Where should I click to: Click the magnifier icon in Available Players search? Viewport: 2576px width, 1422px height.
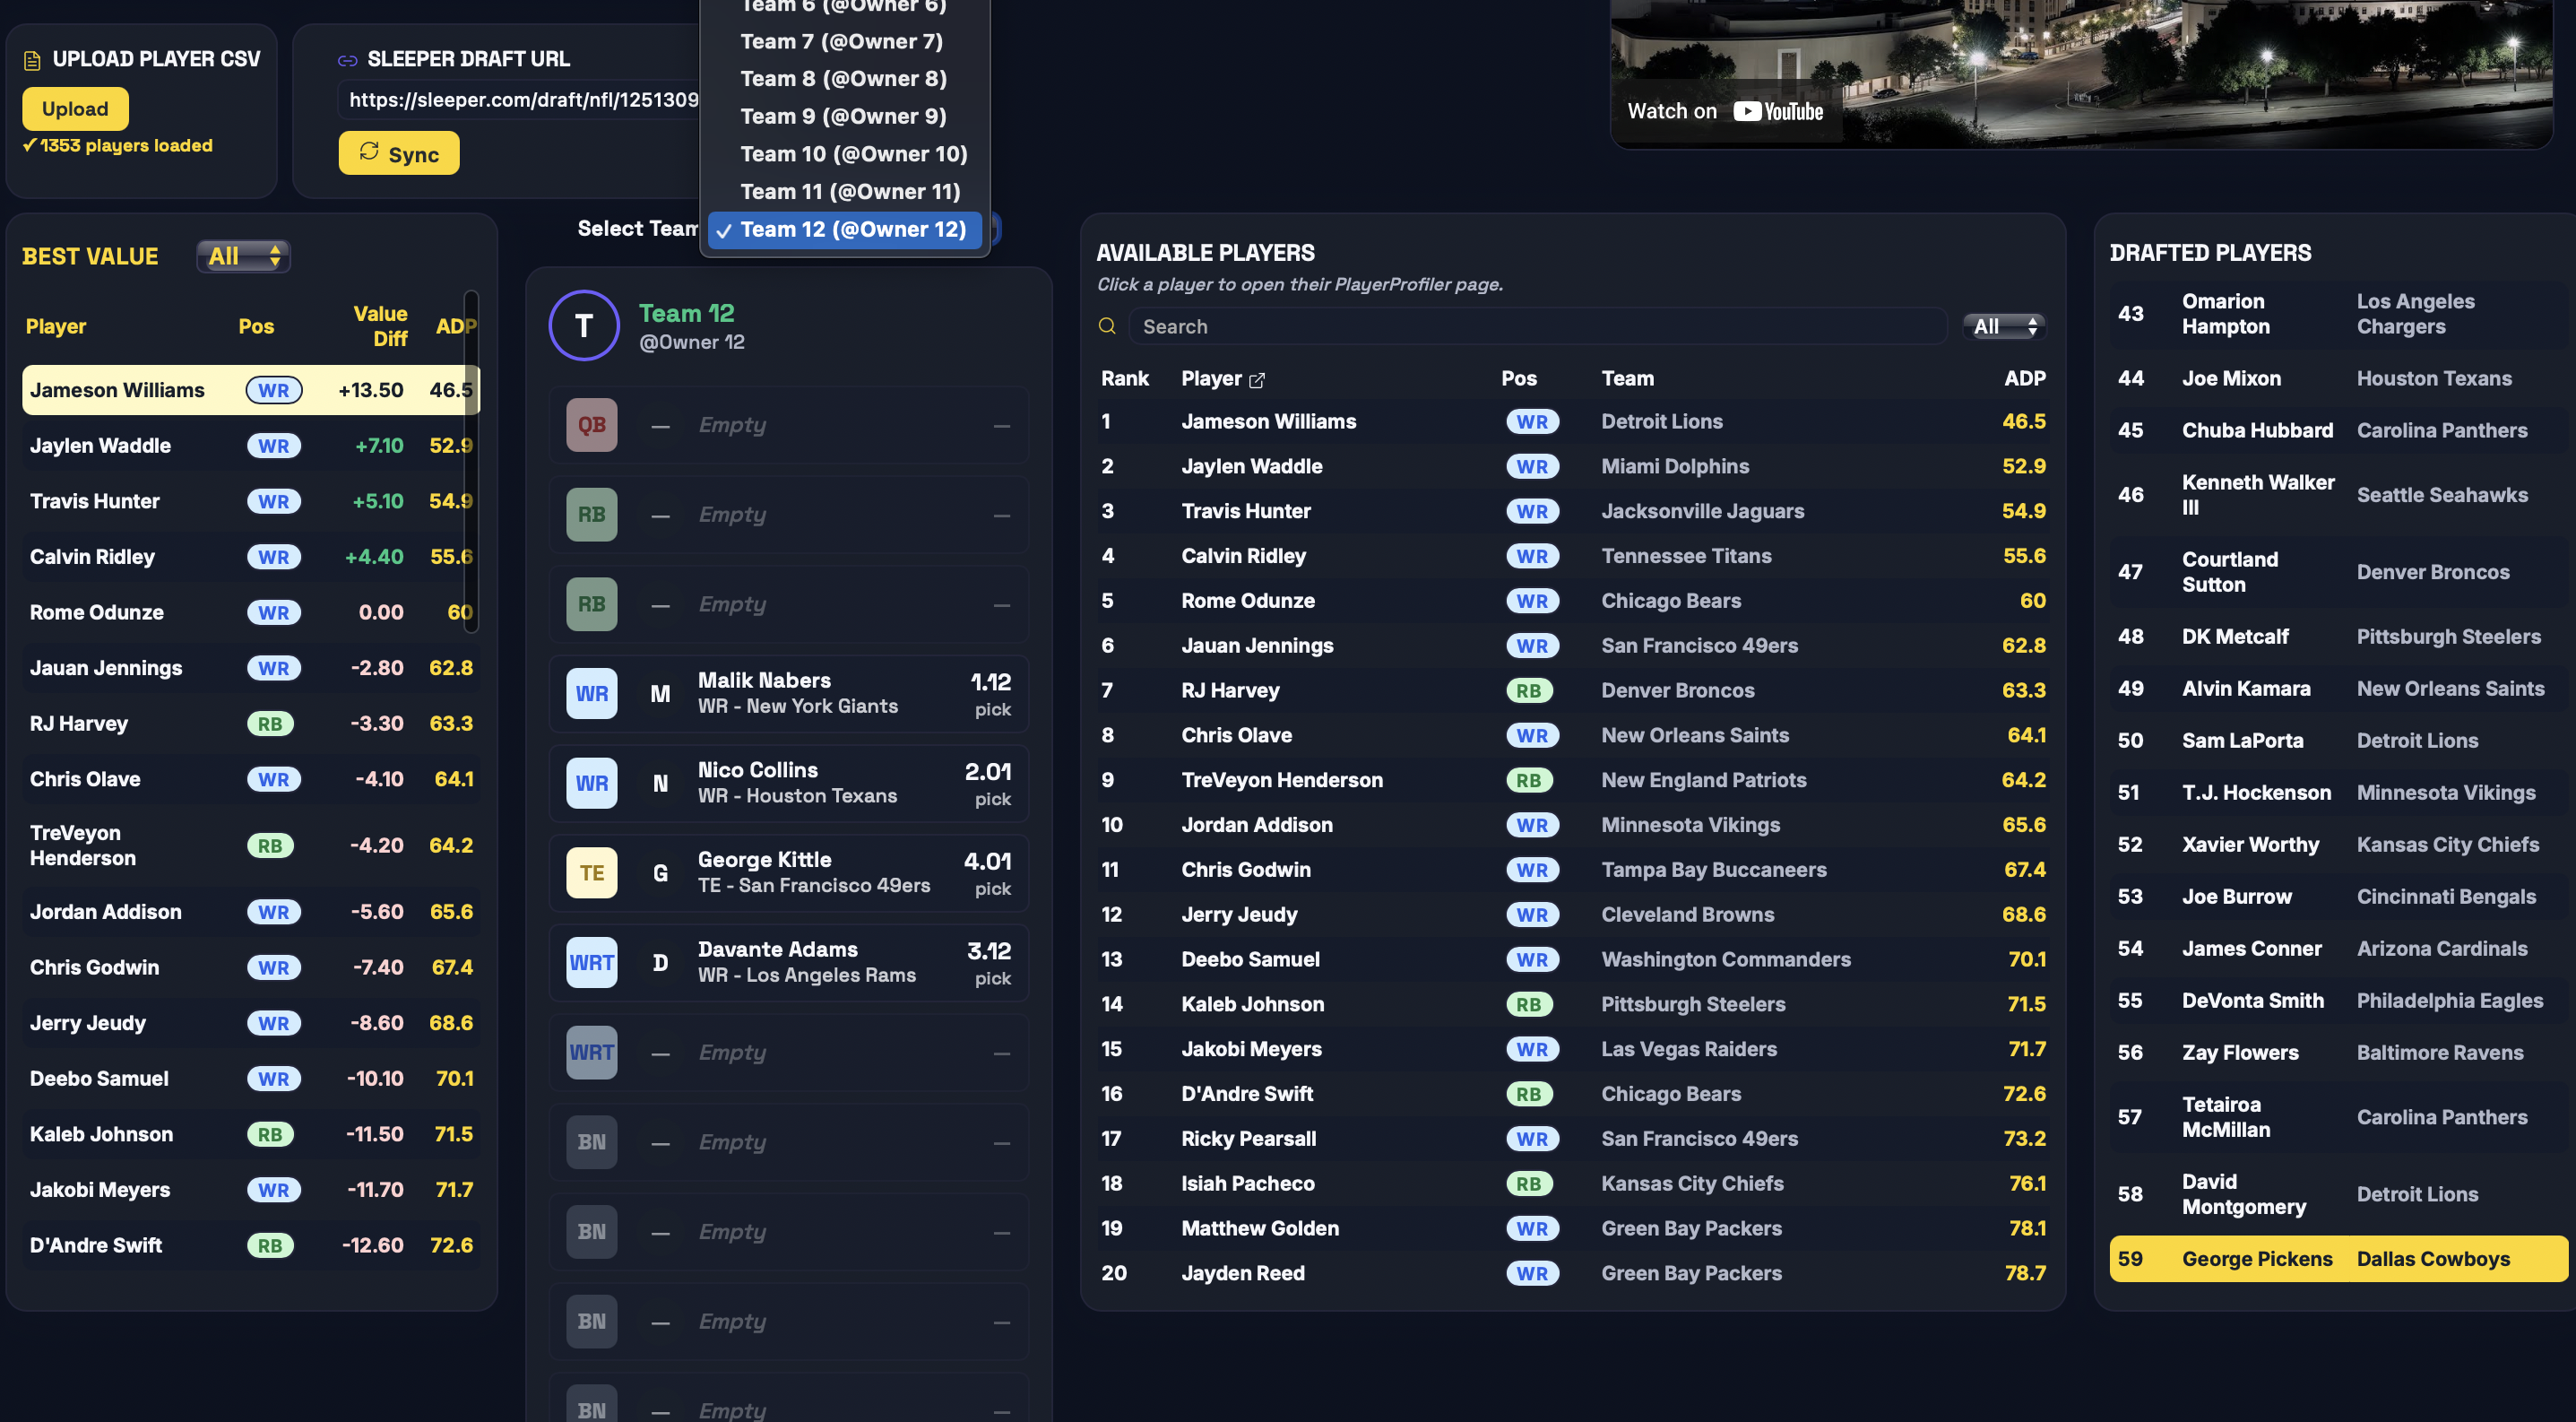(1107, 326)
